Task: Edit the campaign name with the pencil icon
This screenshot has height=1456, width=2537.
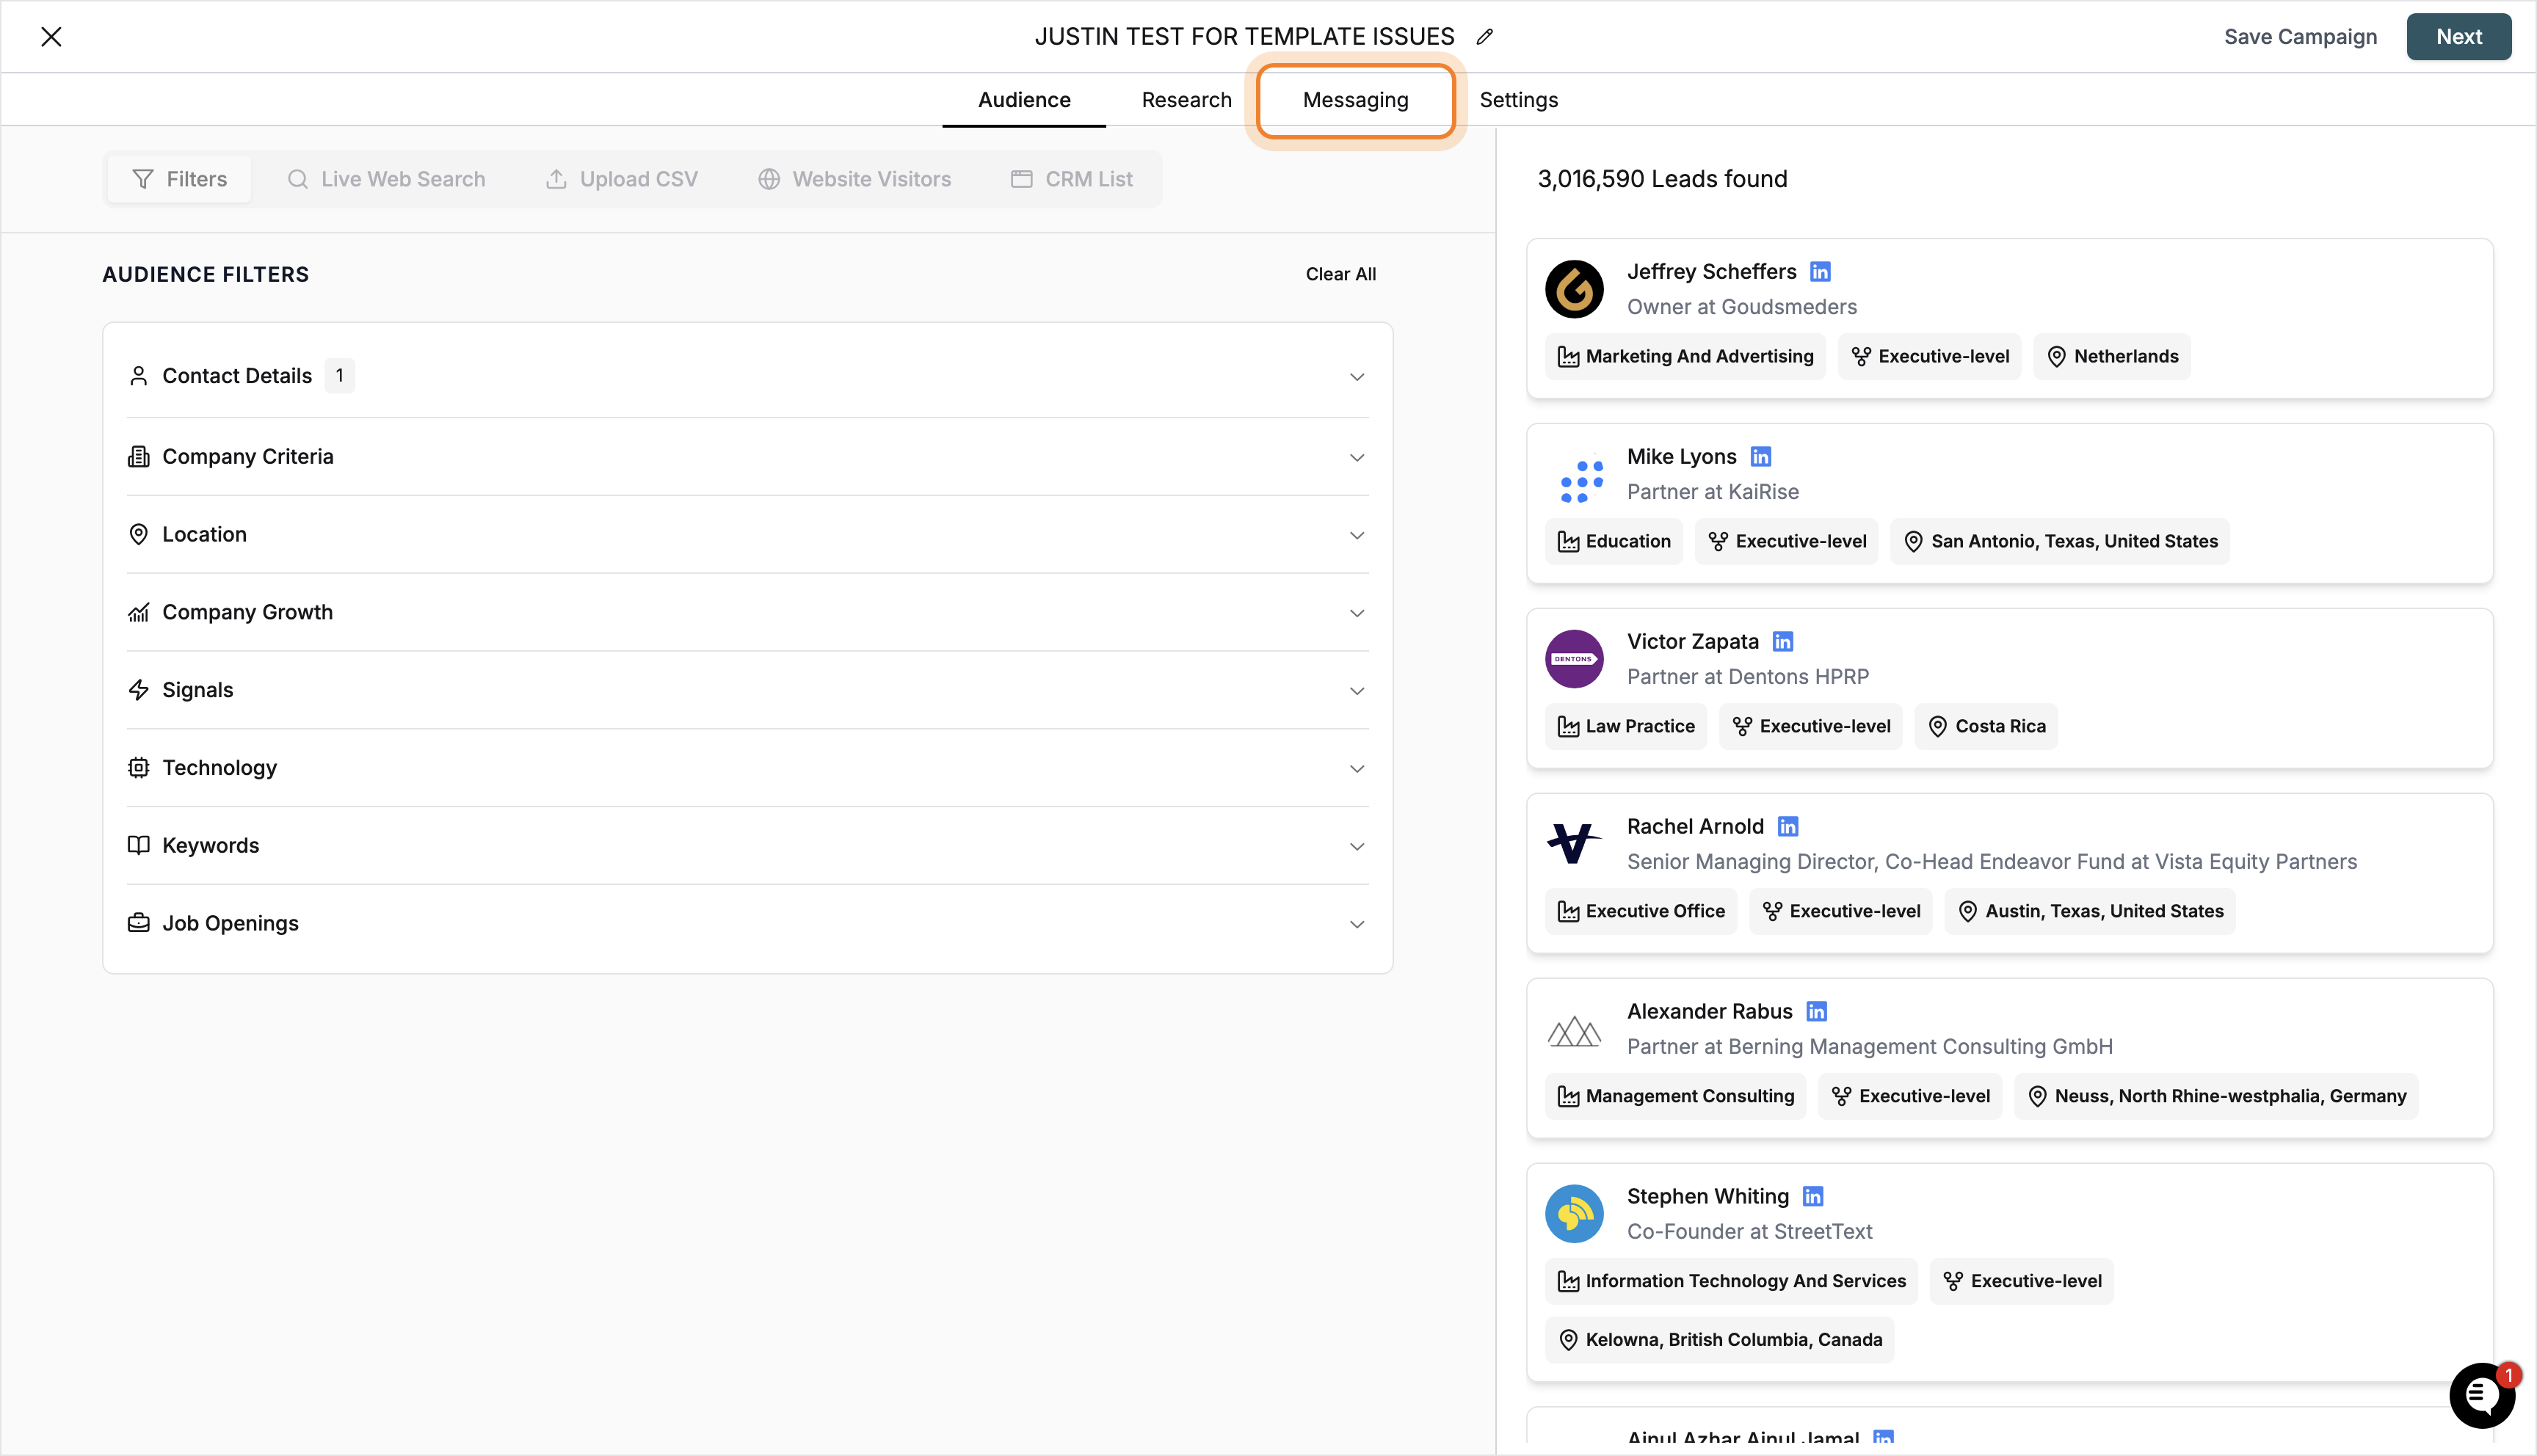Action: tap(1484, 36)
